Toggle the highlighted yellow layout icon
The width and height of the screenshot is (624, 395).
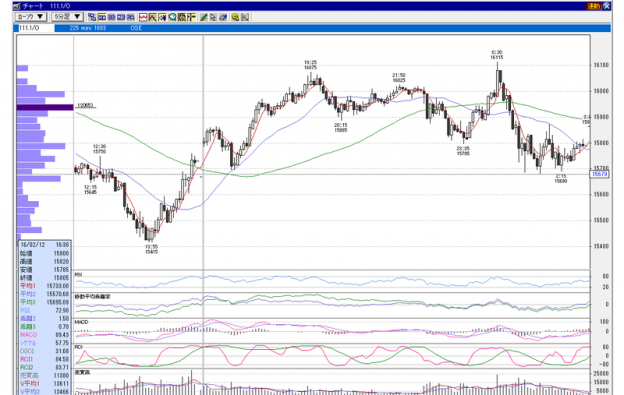(102, 17)
